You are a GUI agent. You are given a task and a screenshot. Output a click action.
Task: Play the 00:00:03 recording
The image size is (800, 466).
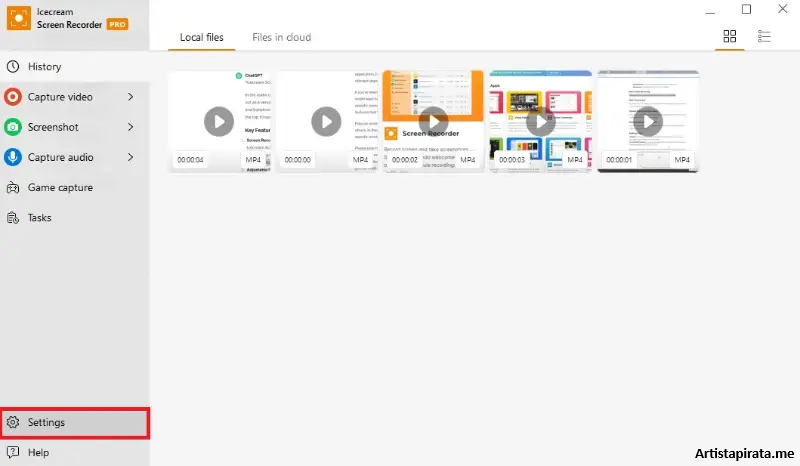point(540,121)
